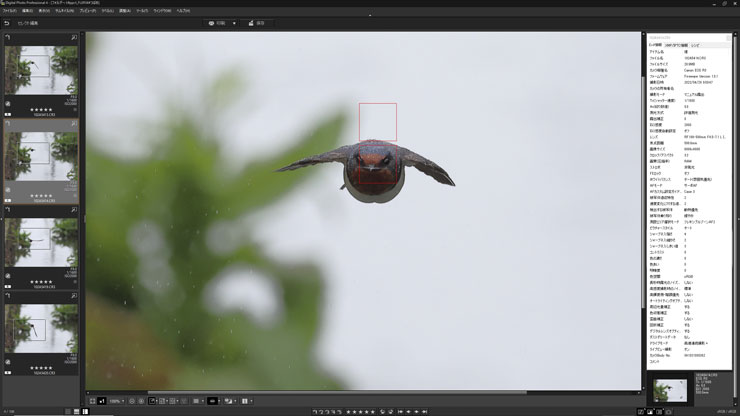Viewport: 740px width, 416px height.
Task: Open the ヘルプ (Help) menu
Action: point(183,10)
